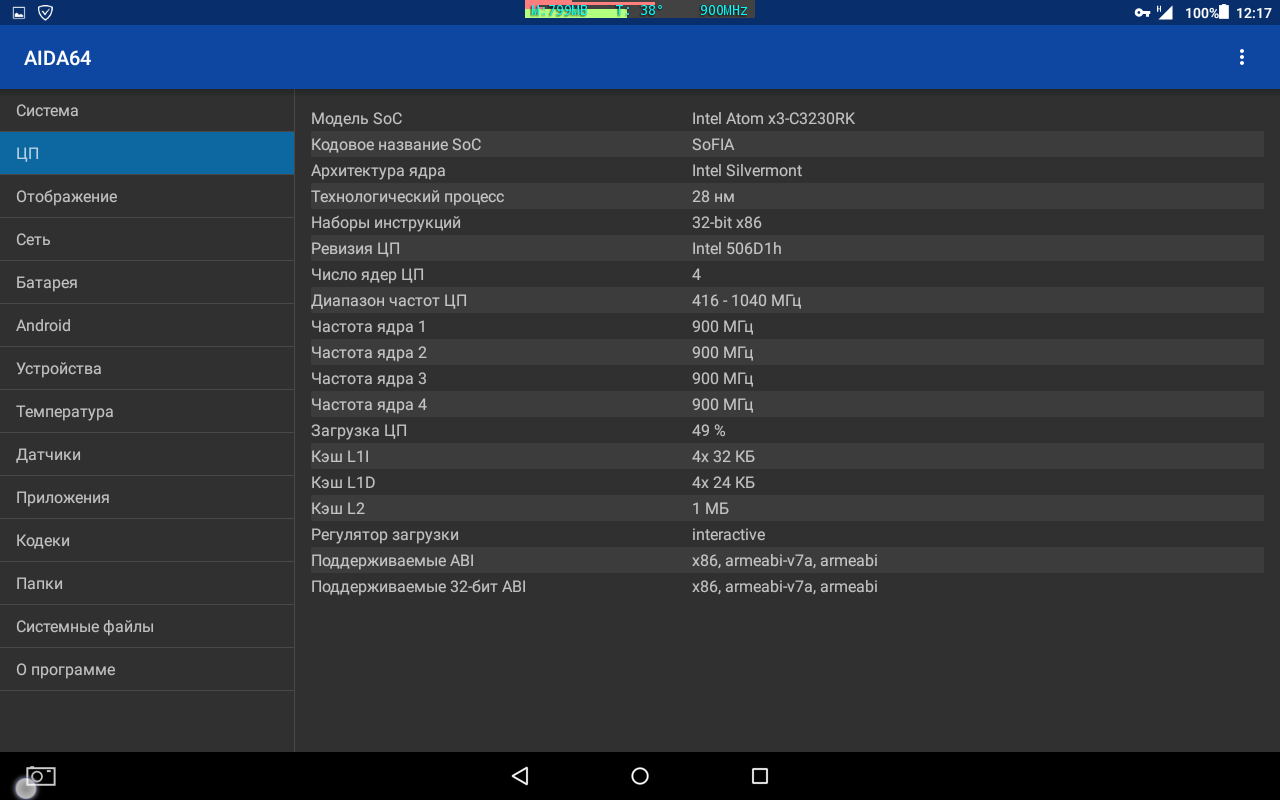Open recent apps square button
Image resolution: width=1280 pixels, height=800 pixels.
click(x=760, y=776)
